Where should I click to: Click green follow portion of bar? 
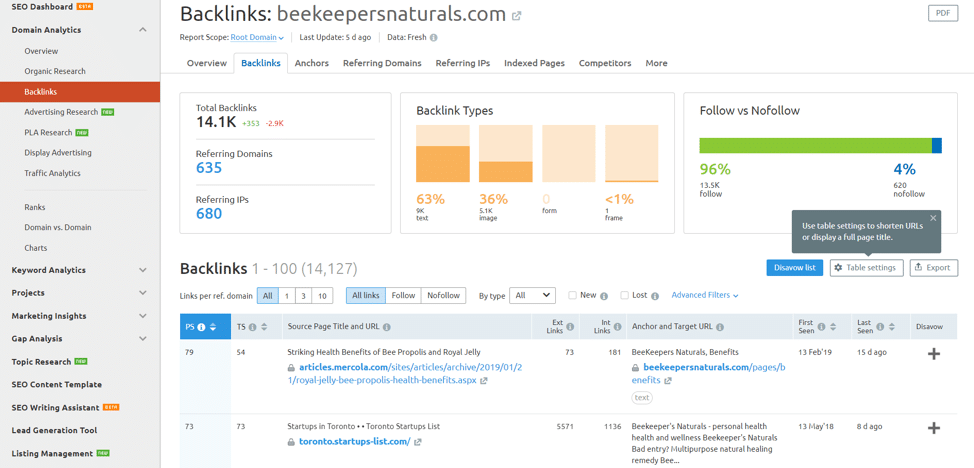point(816,145)
